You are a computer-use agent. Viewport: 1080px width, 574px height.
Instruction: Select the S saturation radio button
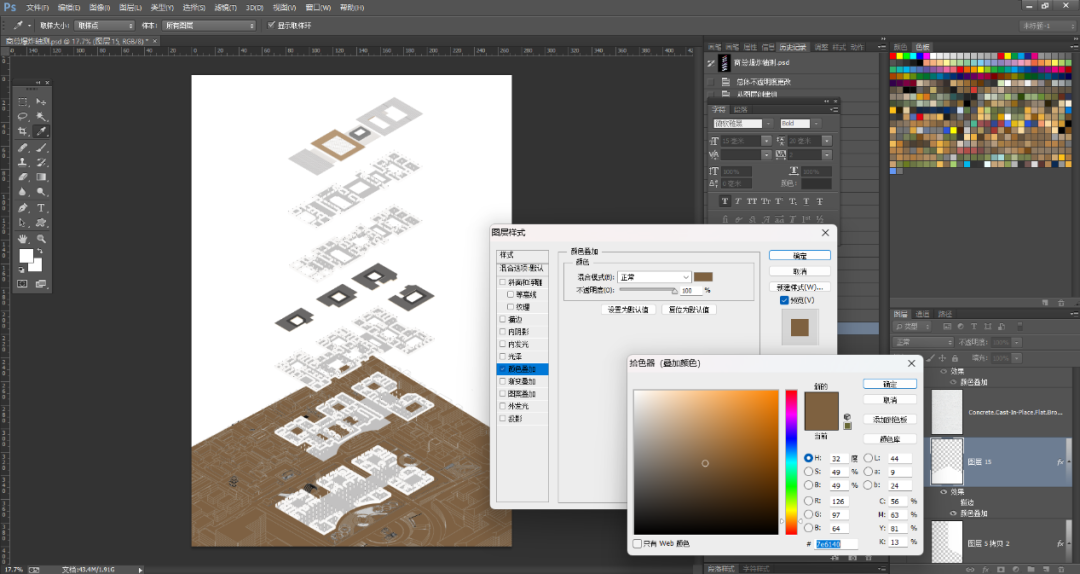(808, 471)
